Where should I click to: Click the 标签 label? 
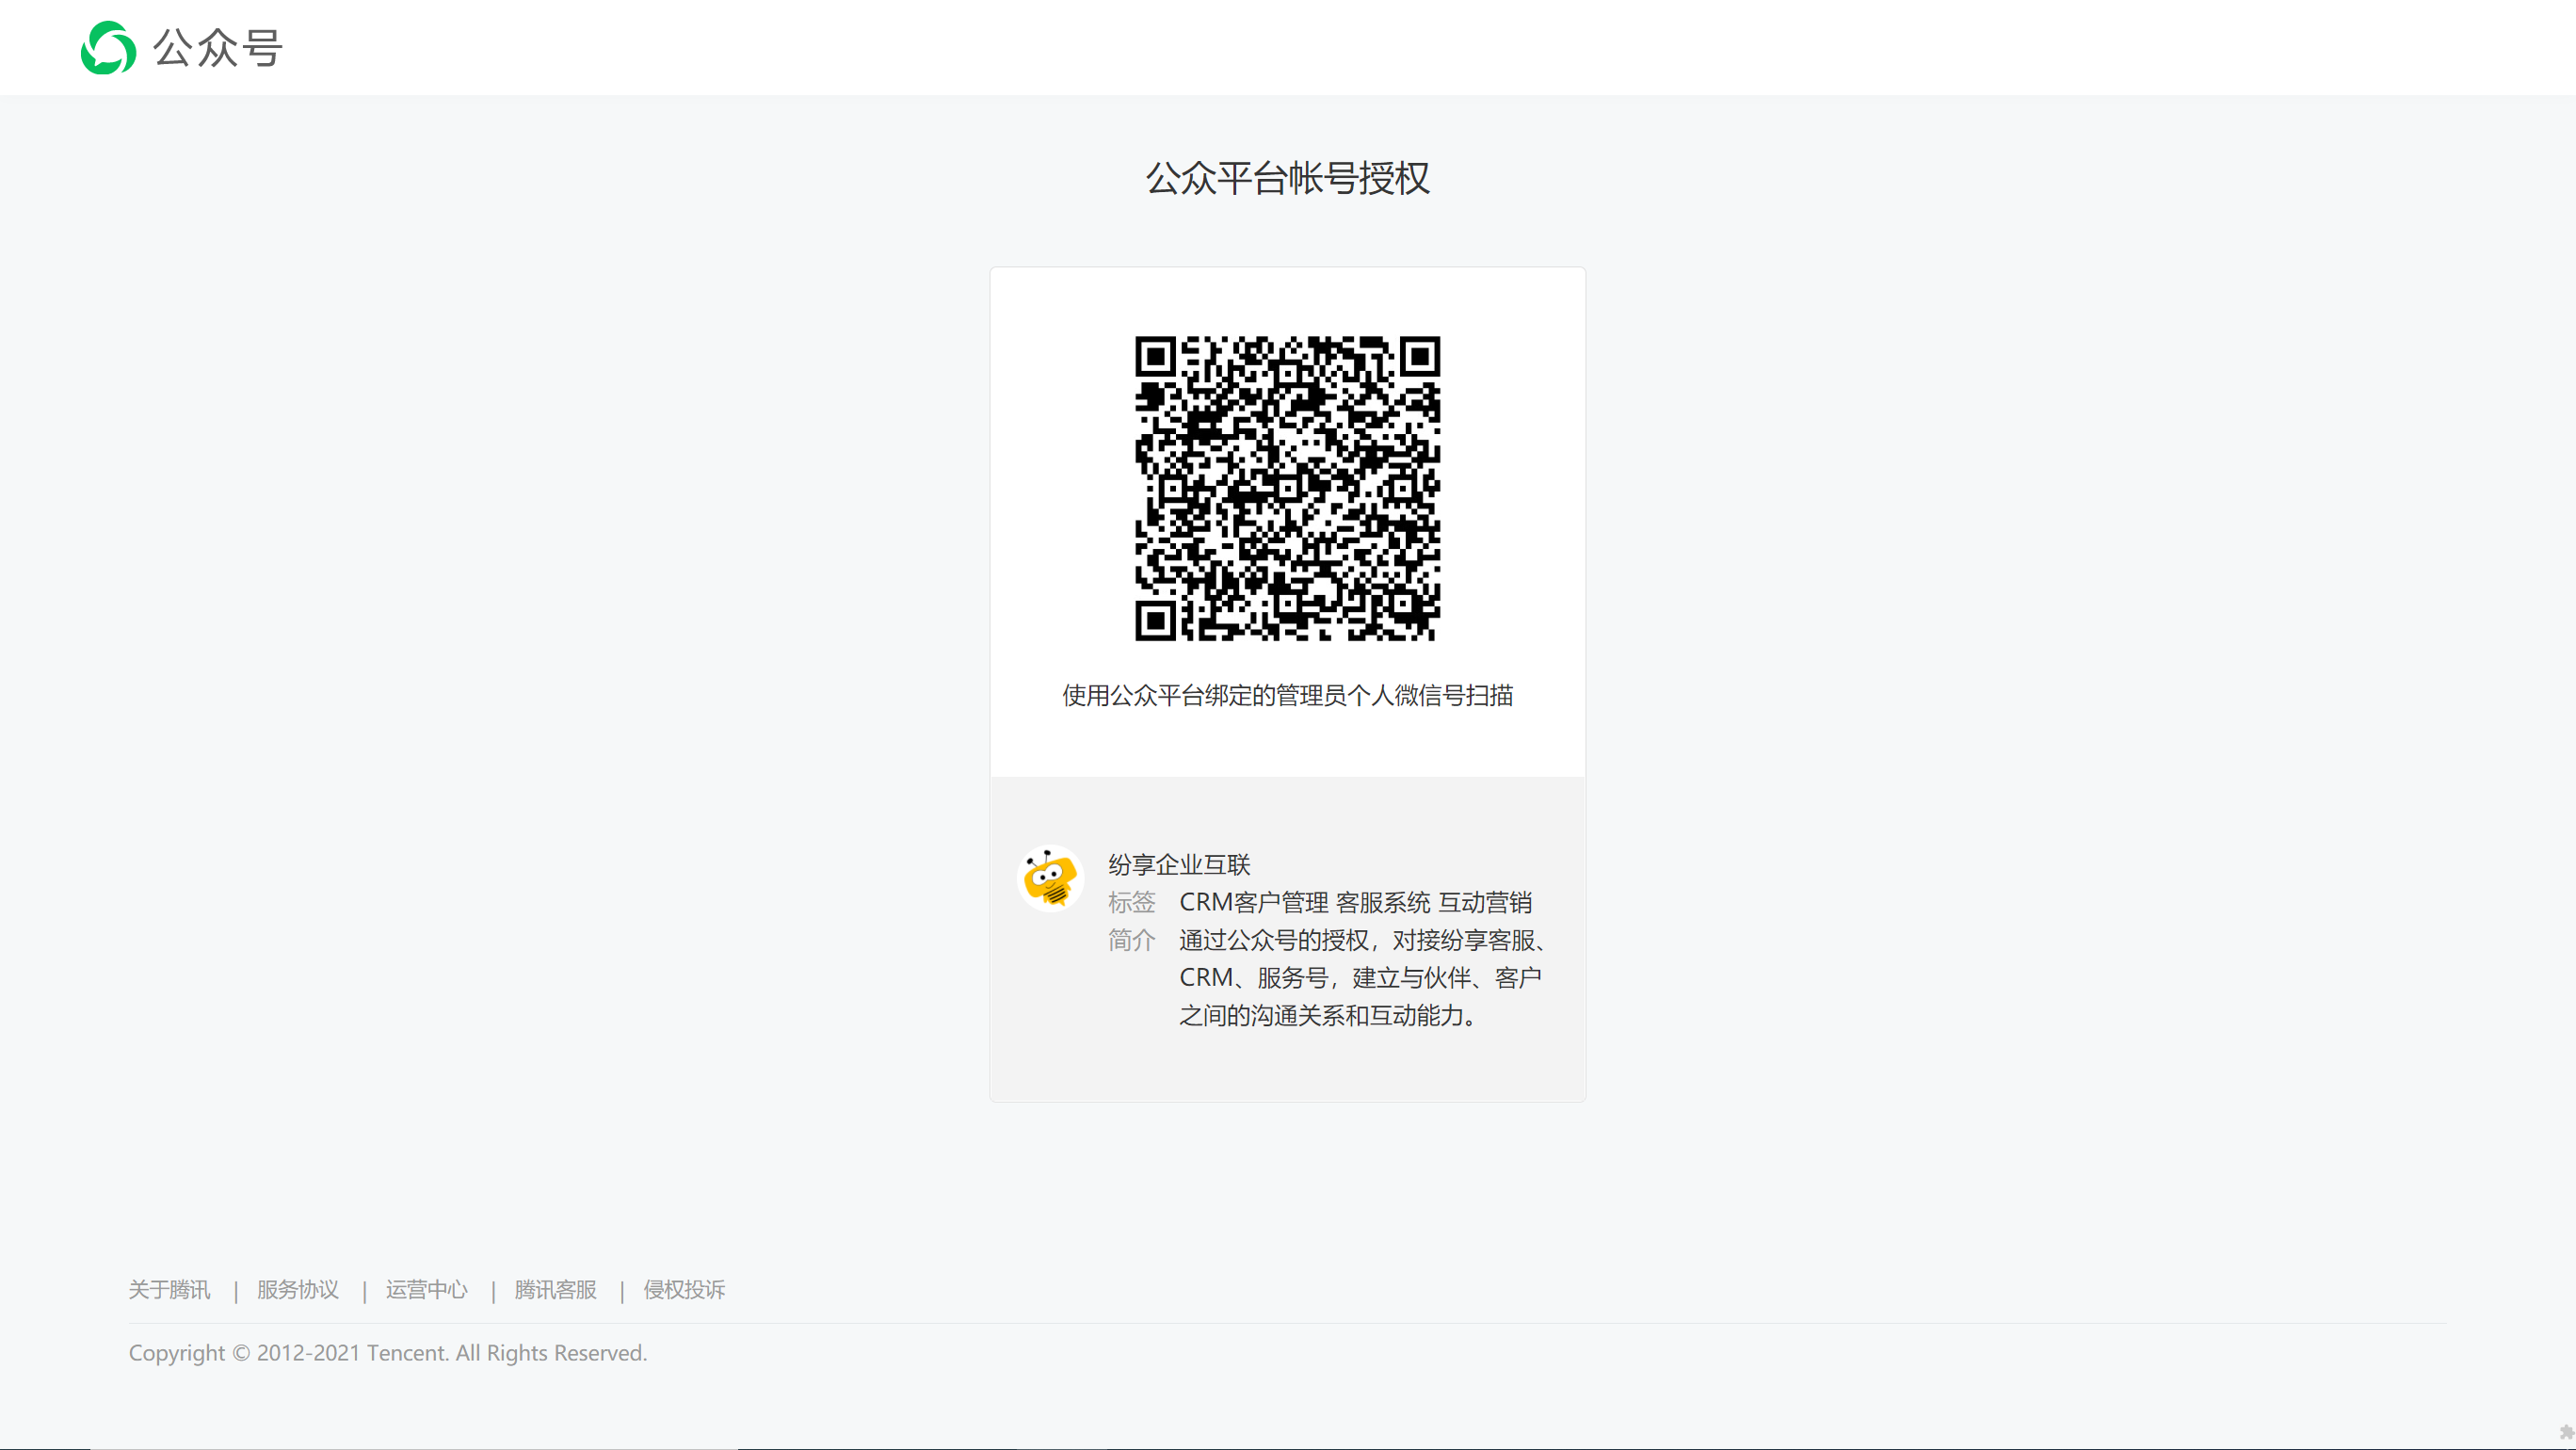1131,902
